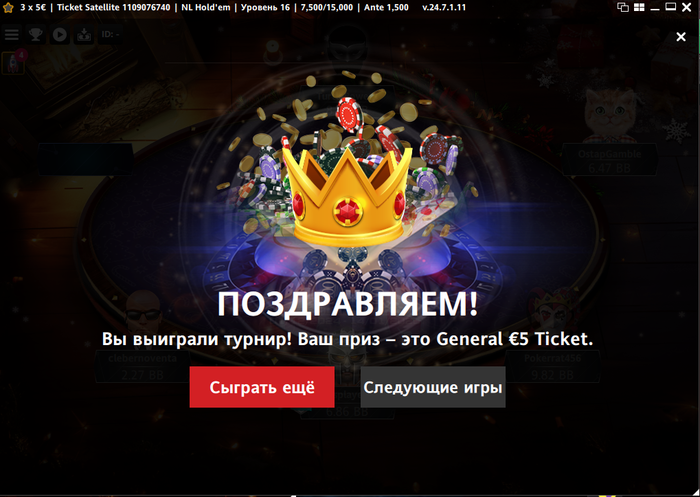
Task: Click the 'Следующие игры' button
Action: pos(433,387)
